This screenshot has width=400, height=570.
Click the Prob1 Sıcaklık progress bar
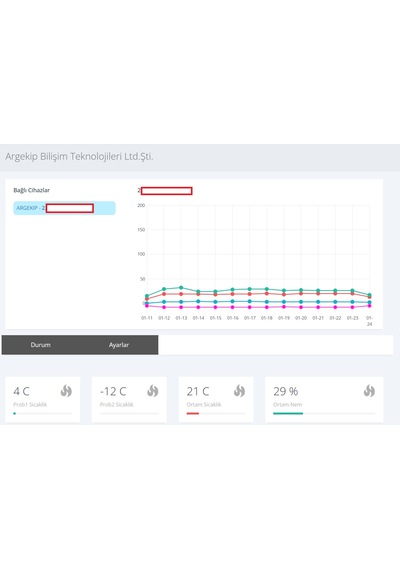click(x=43, y=413)
